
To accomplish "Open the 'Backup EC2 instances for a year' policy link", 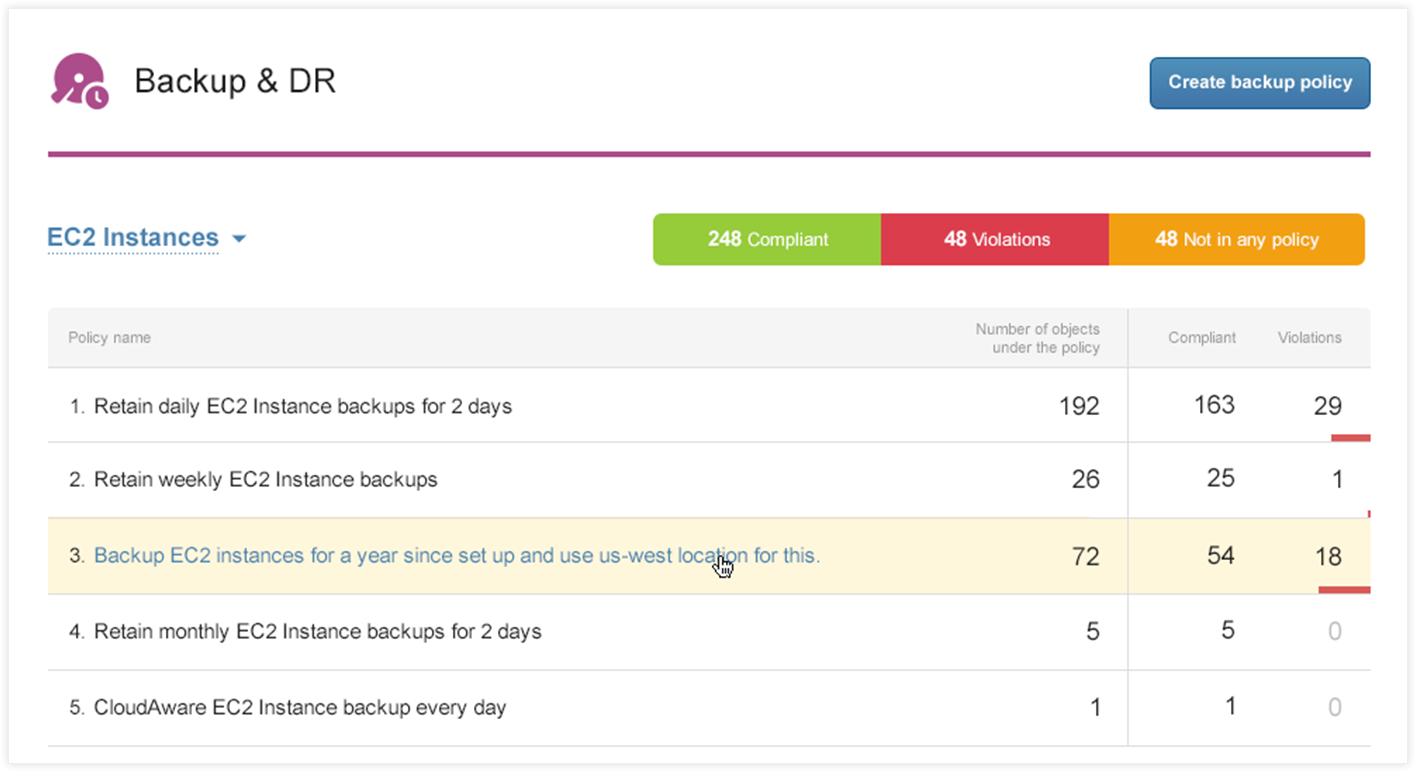I will tap(456, 555).
